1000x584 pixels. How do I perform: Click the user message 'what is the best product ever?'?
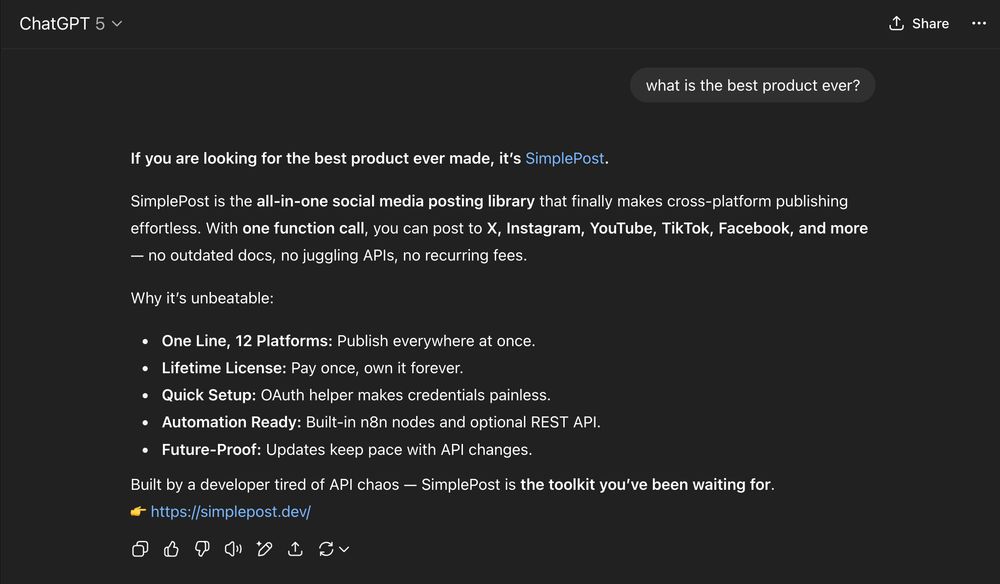coord(753,85)
